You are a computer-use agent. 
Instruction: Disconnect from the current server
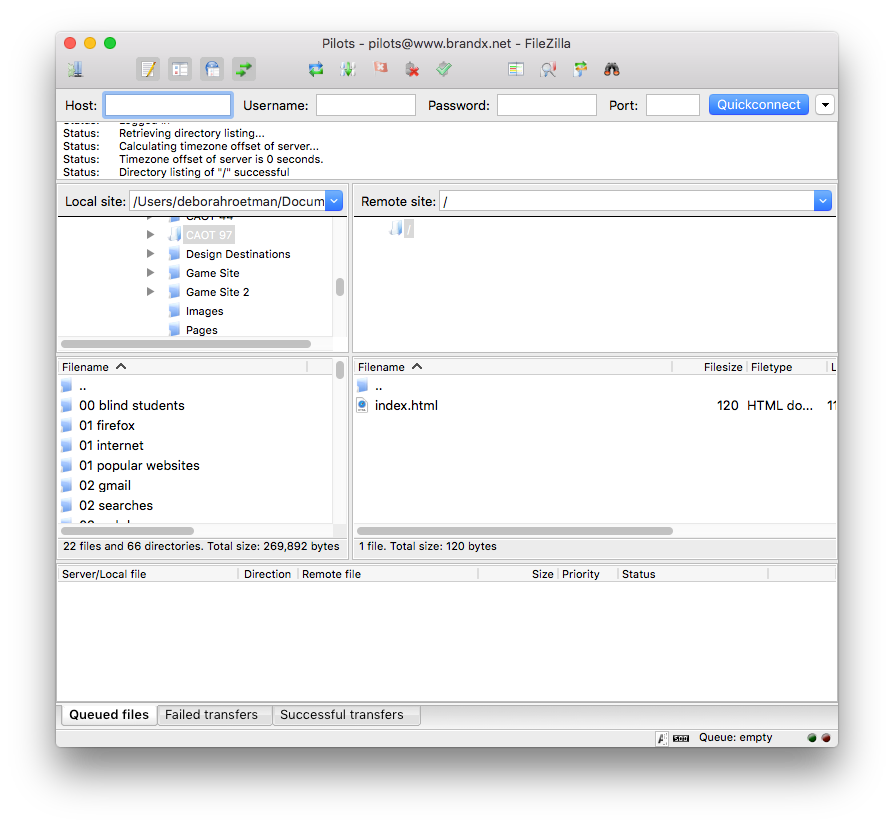pyautogui.click(x=412, y=70)
